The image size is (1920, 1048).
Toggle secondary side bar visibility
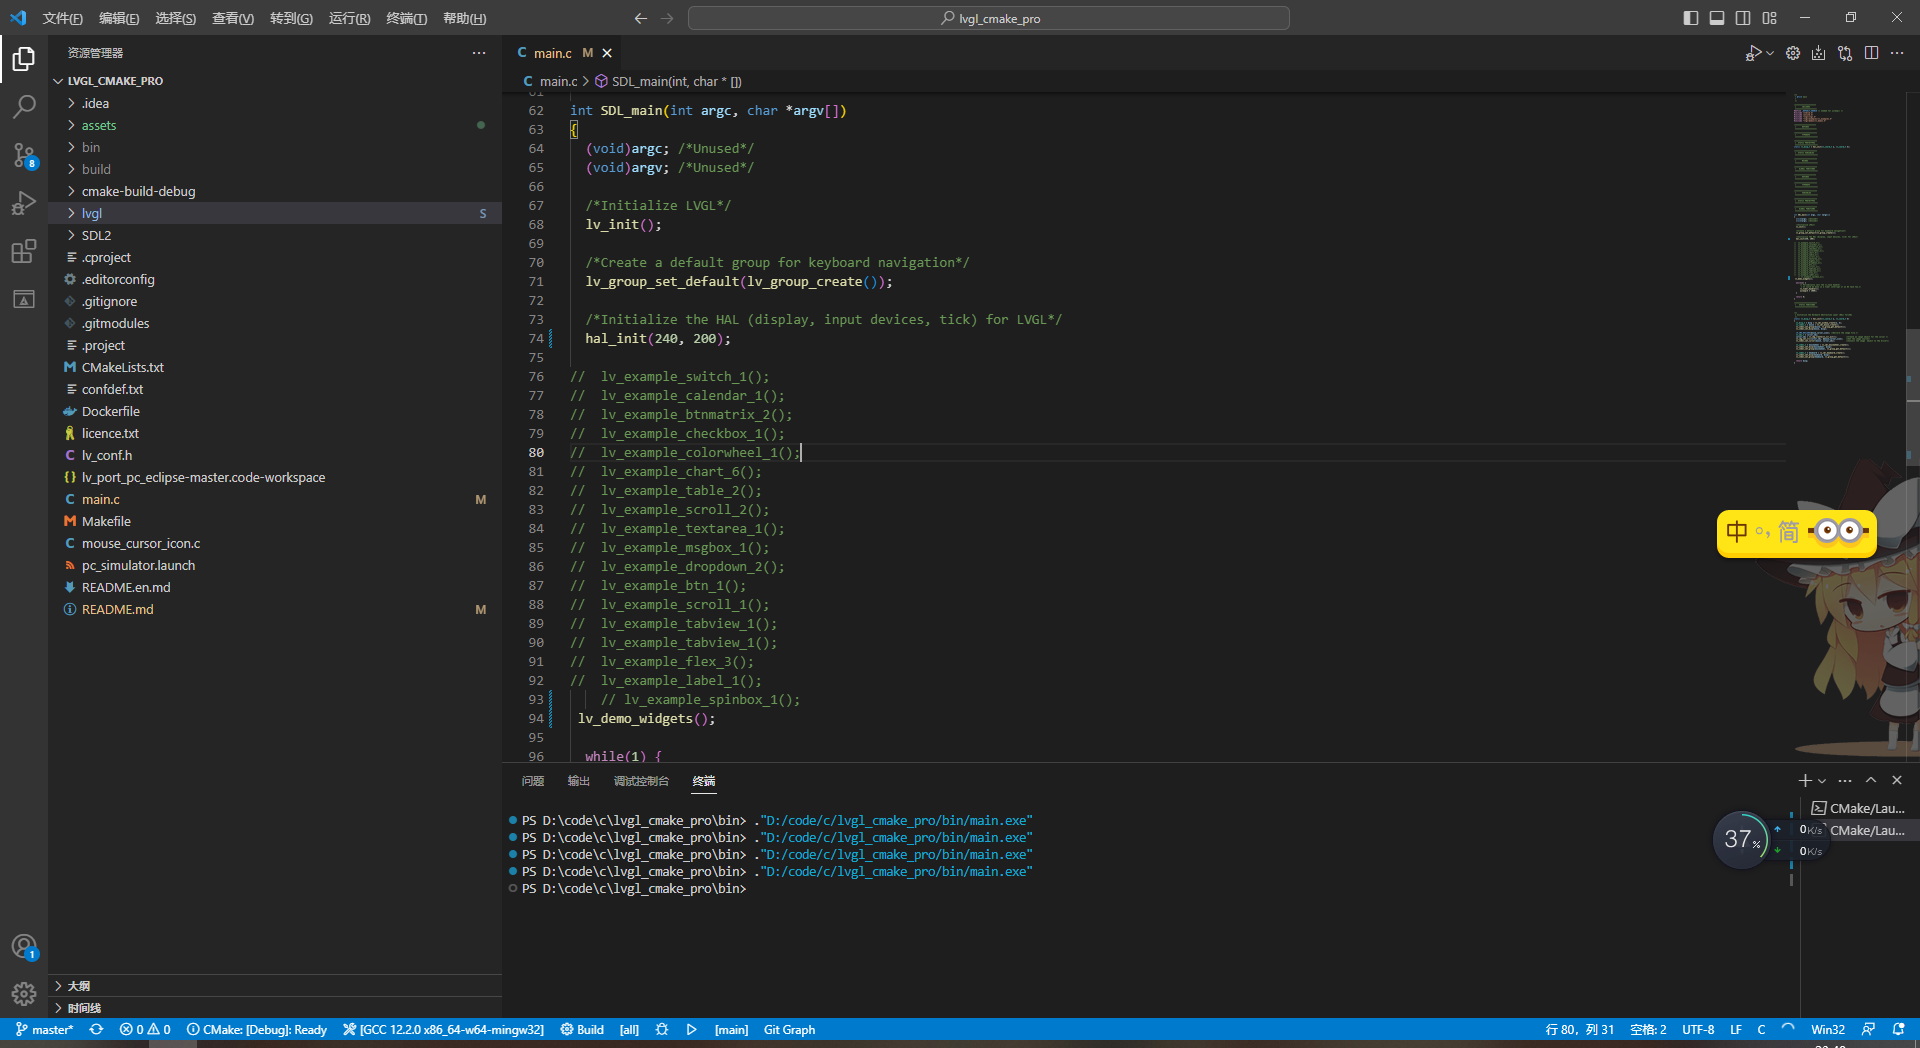point(1743,18)
